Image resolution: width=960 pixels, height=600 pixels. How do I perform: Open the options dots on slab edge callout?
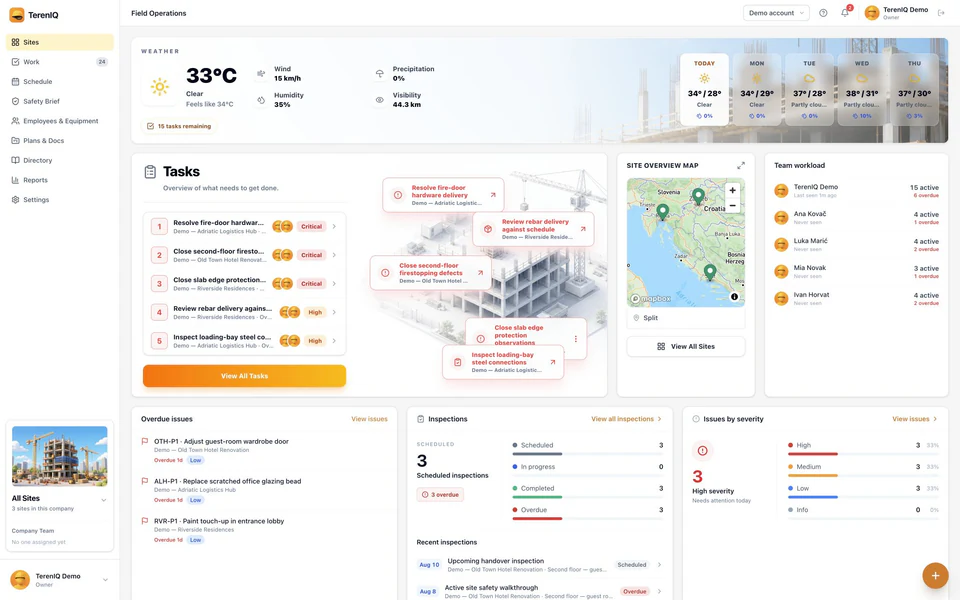pos(576,339)
